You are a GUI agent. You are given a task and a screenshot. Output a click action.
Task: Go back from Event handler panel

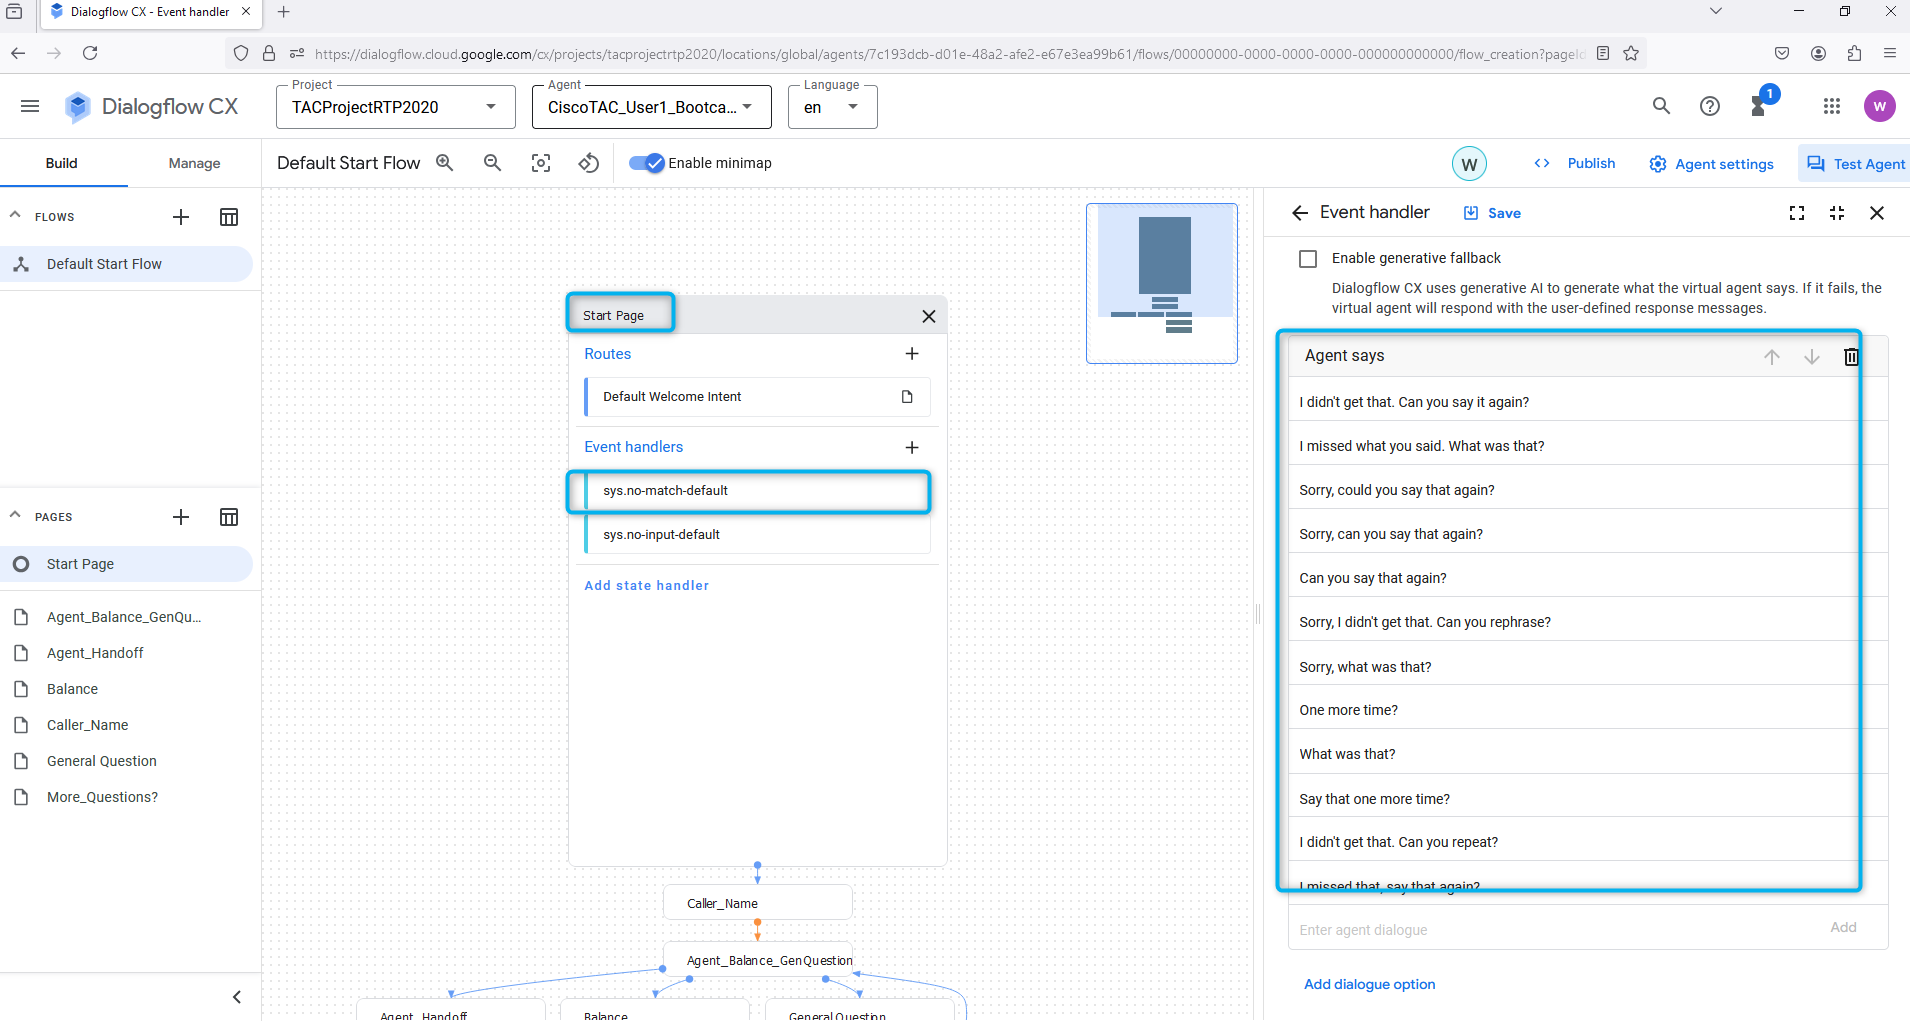click(1300, 213)
